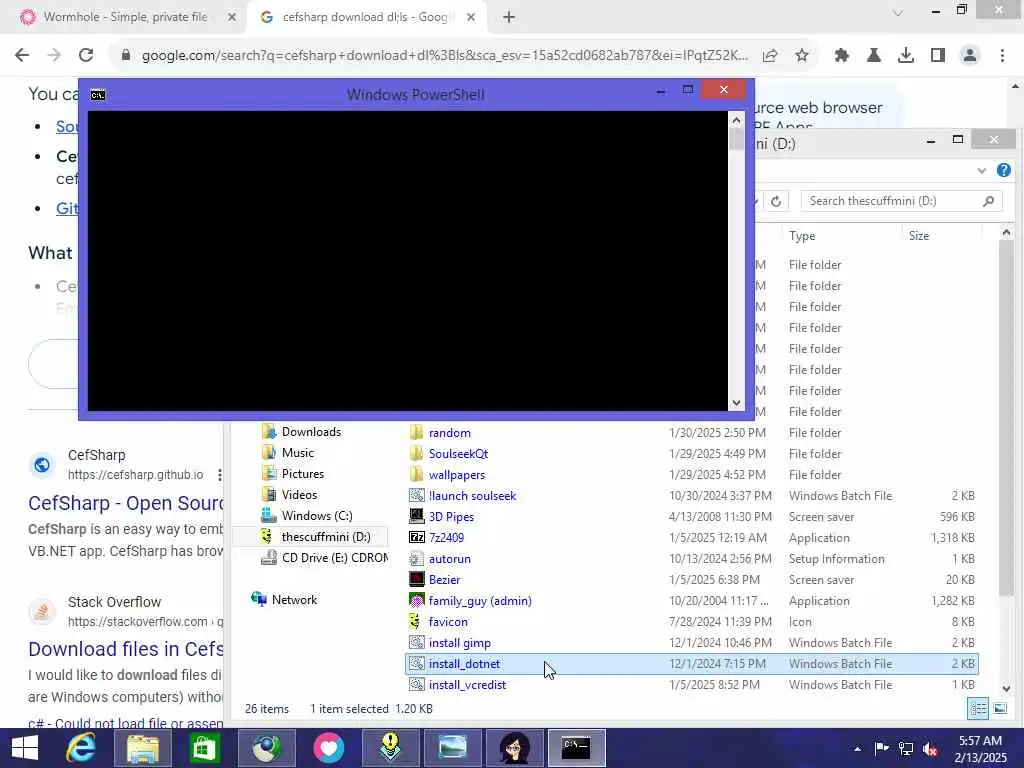Select CD Drive (E:) in navigation pane
Screen dimensions: 1024x768
(x=324, y=558)
